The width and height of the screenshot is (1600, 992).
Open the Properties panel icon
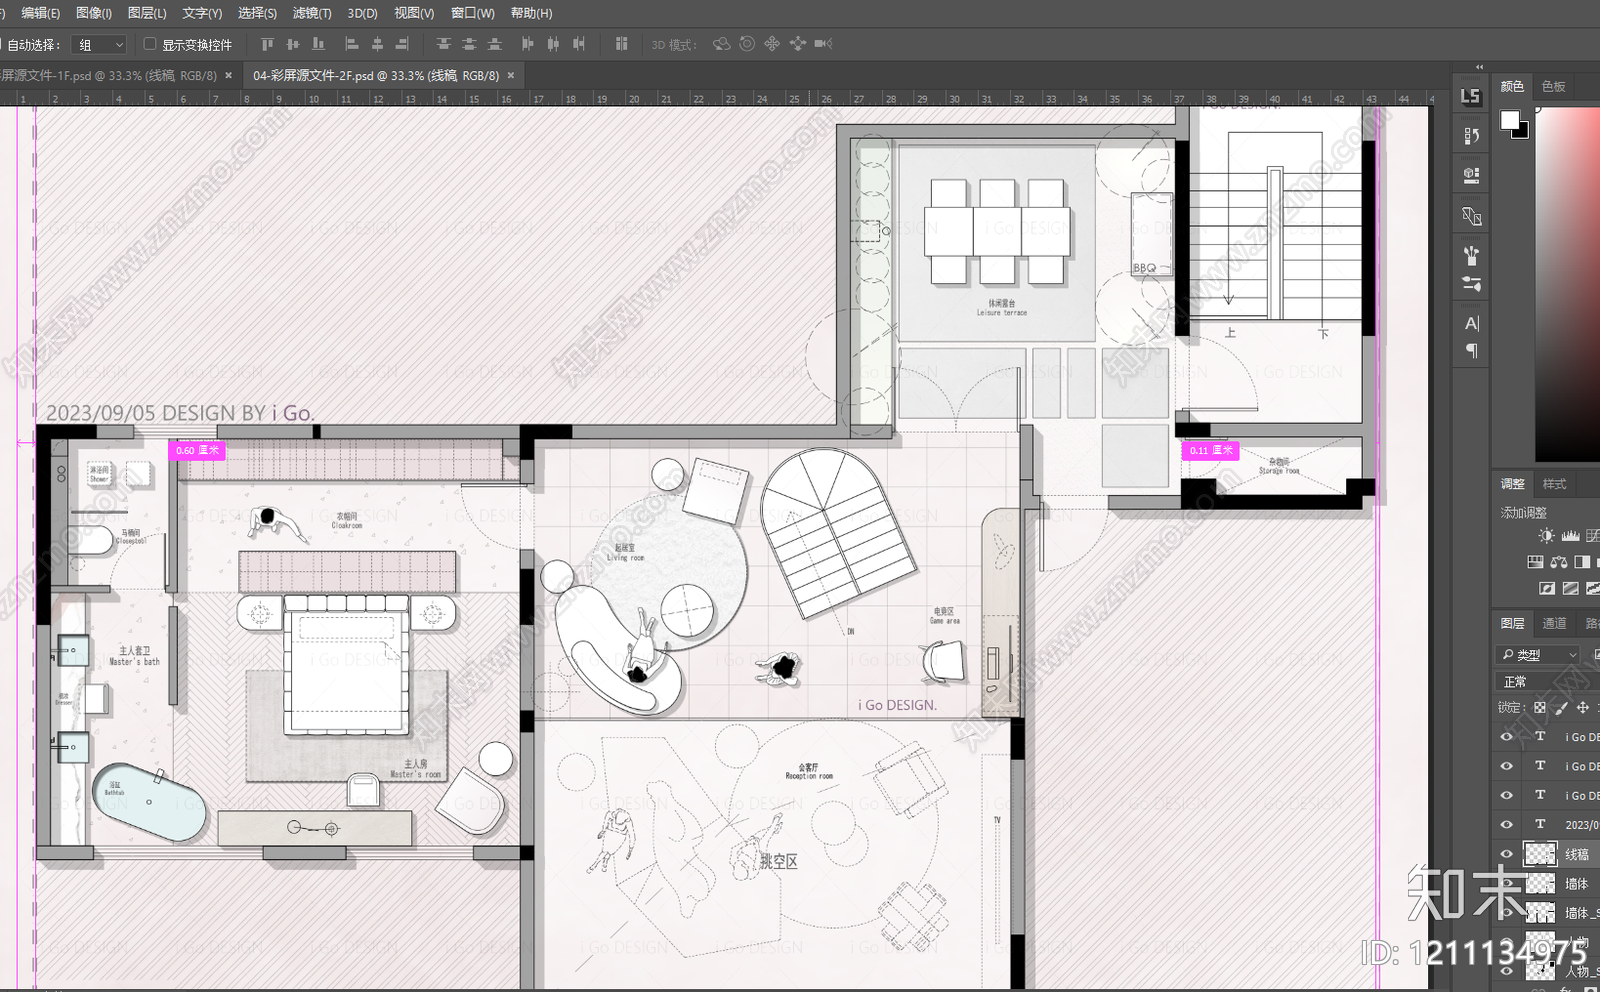click(1471, 175)
